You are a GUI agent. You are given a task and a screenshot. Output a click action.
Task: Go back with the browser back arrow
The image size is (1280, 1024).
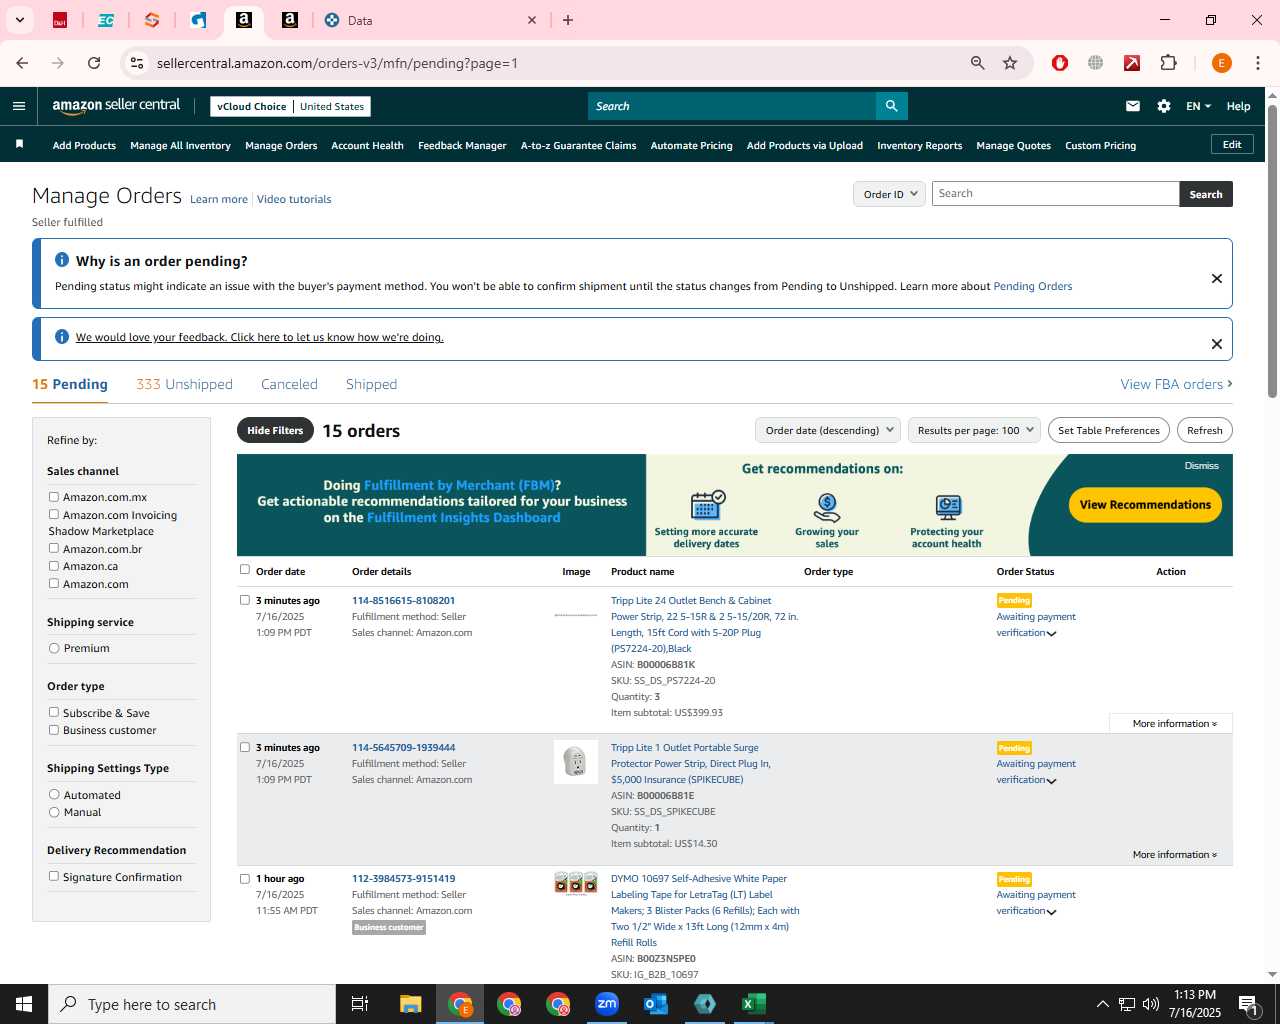(x=22, y=63)
